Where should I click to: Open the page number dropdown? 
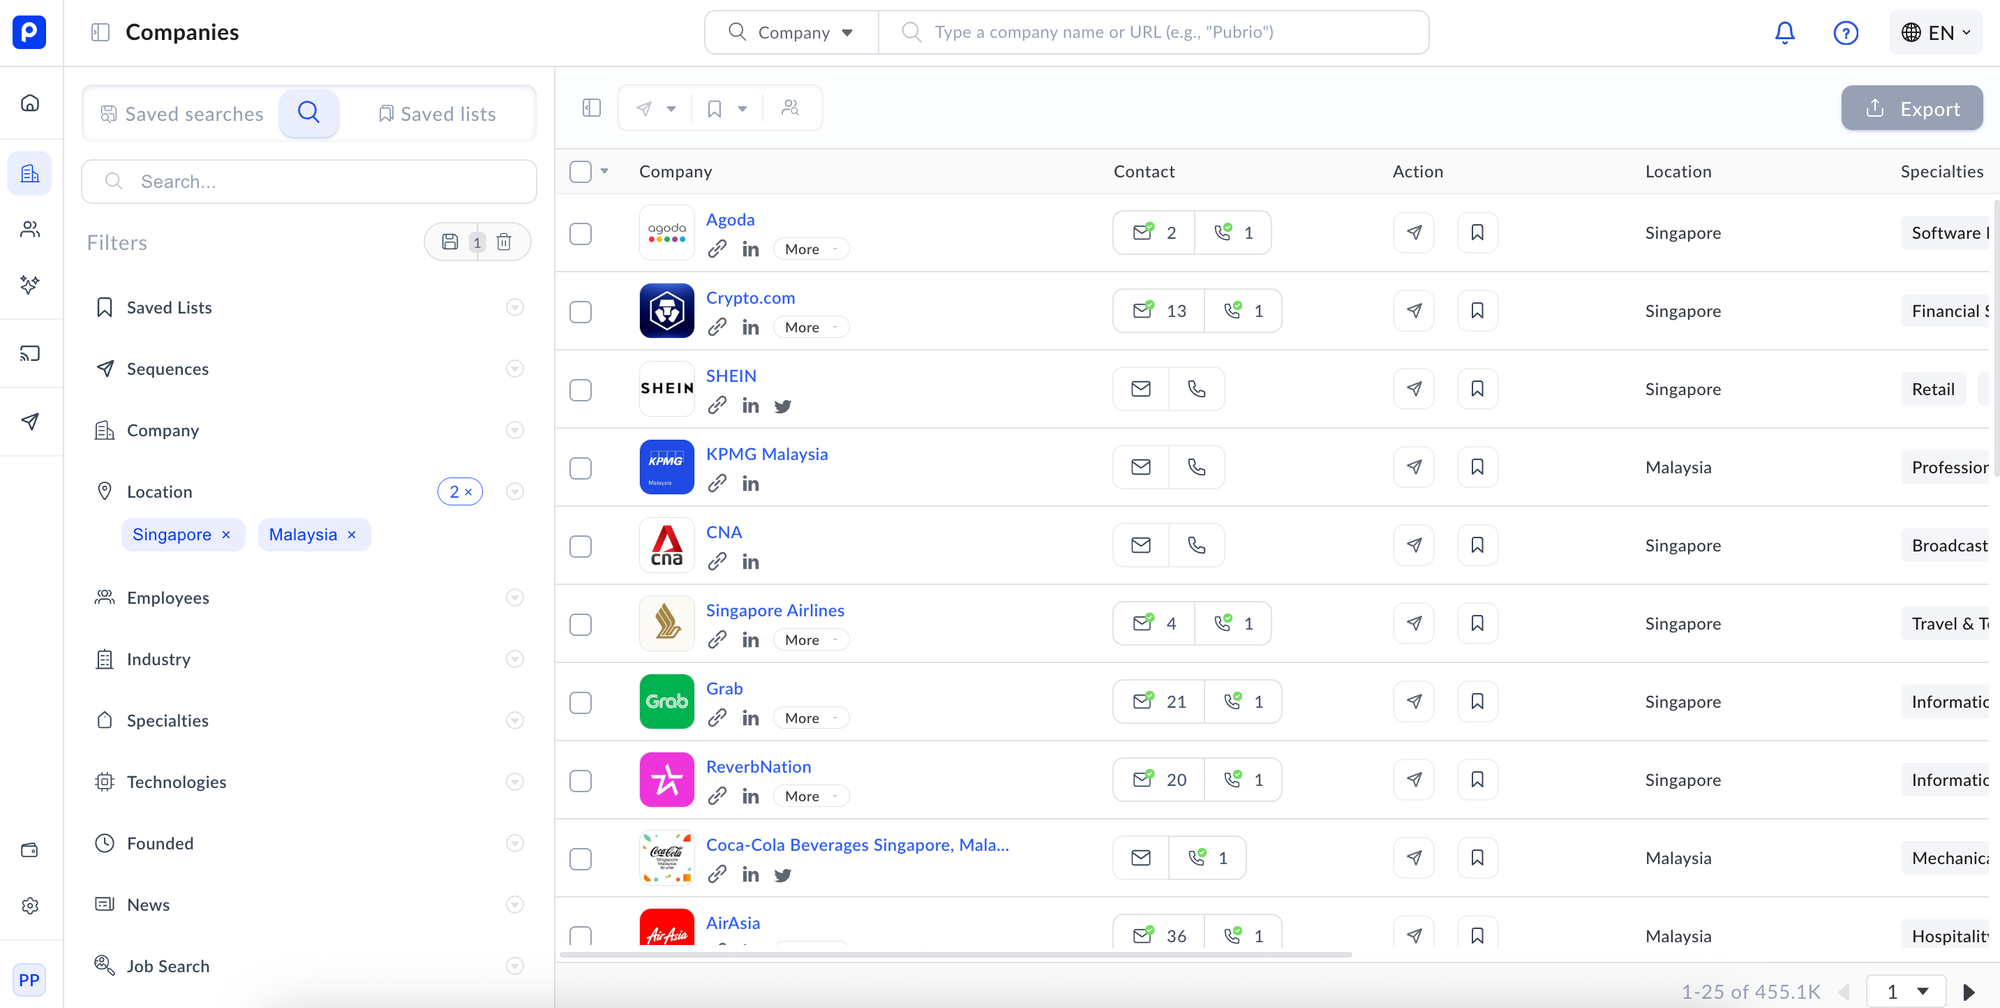pyautogui.click(x=1908, y=992)
